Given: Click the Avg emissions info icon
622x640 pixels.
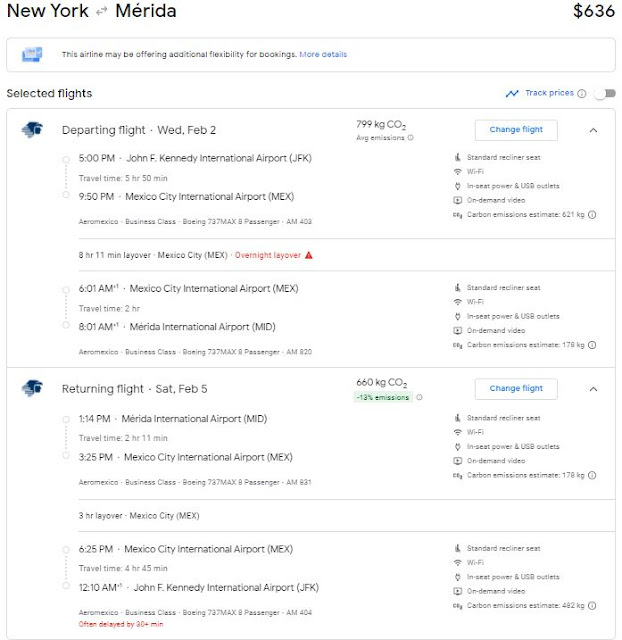Looking at the screenshot, I should point(410,138).
